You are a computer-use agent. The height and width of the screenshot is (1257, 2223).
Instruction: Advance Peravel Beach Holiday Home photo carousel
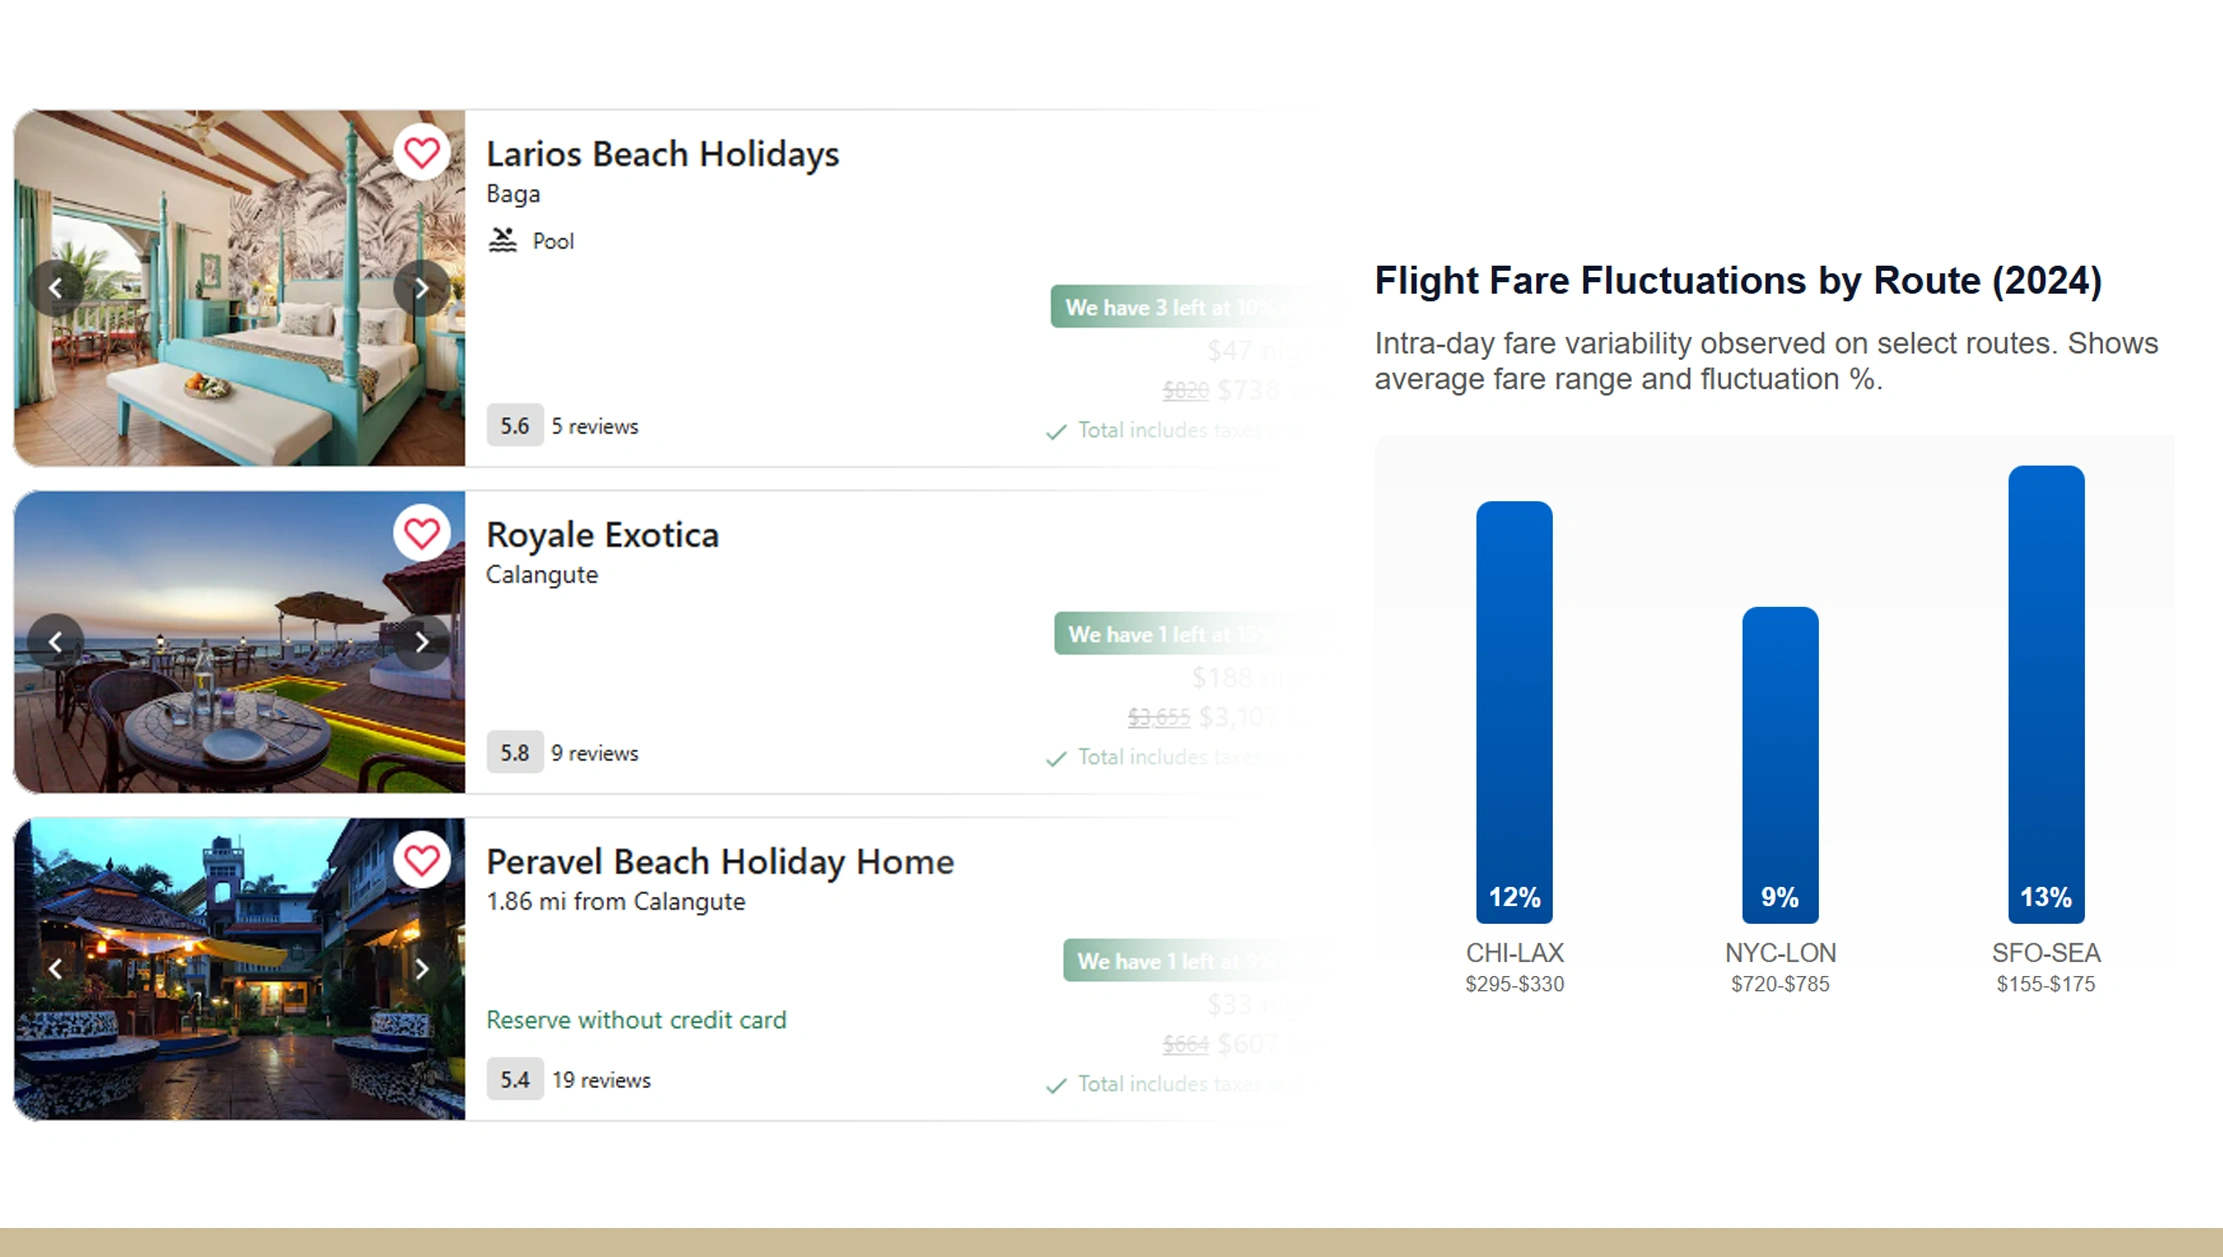(422, 969)
